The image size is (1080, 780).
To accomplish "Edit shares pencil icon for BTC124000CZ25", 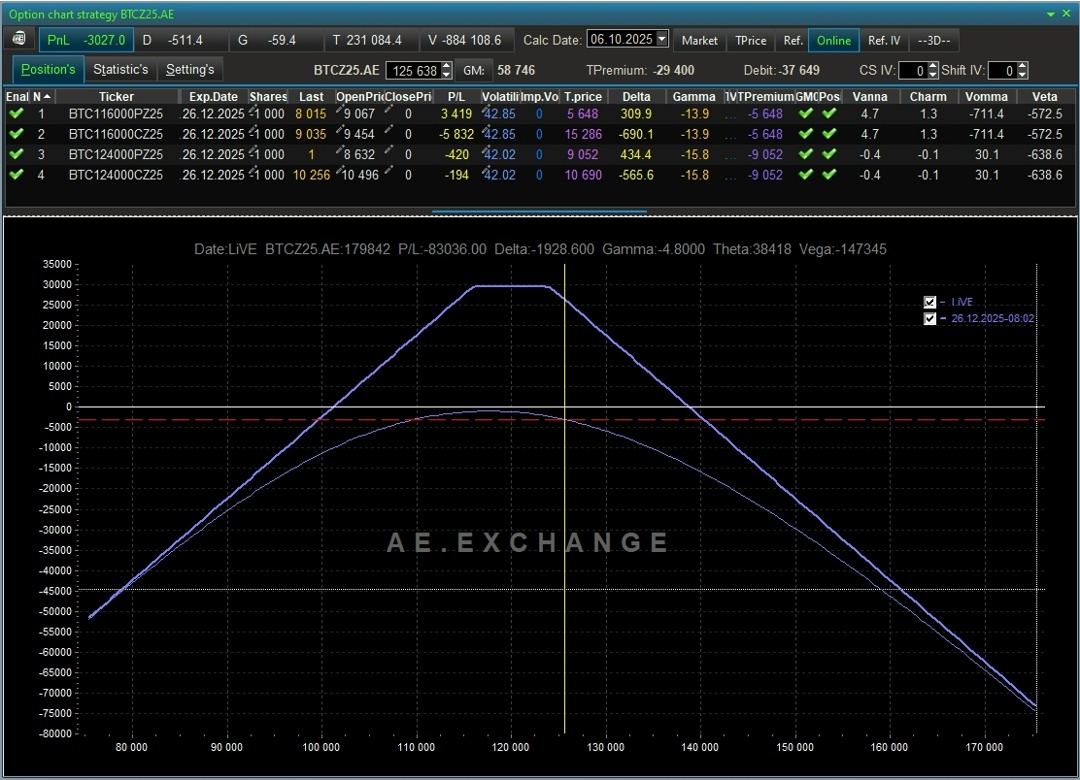I will pos(253,171).
